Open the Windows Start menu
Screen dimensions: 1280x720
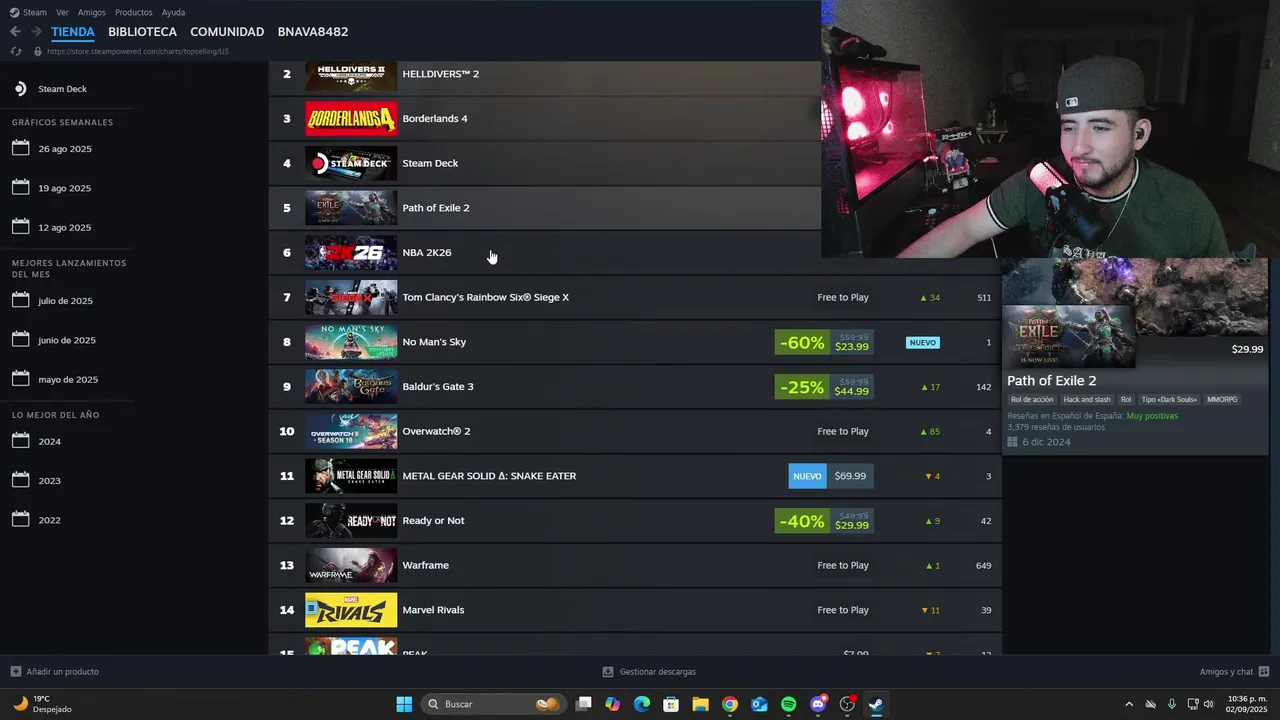404,704
